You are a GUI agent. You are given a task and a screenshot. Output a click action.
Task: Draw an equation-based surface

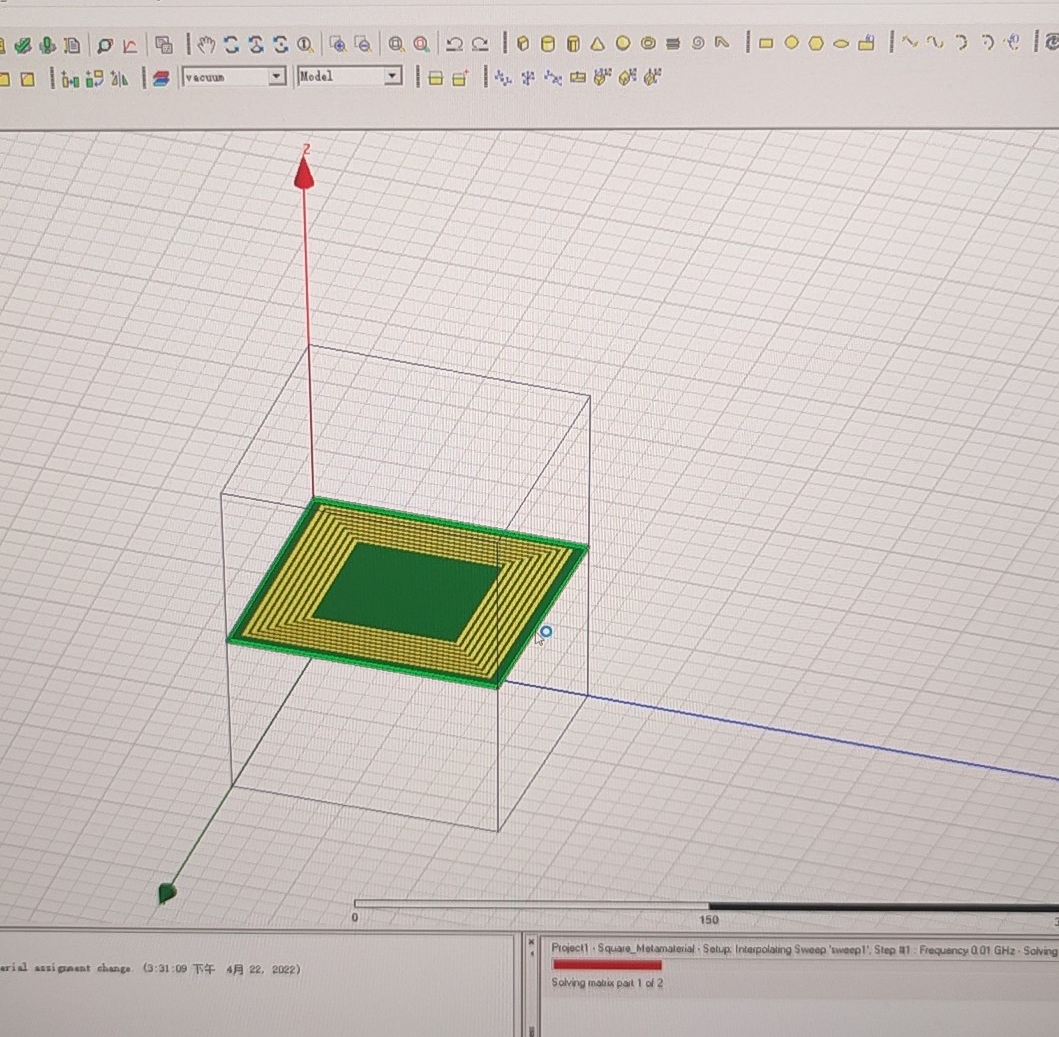pyautogui.click(x=867, y=43)
